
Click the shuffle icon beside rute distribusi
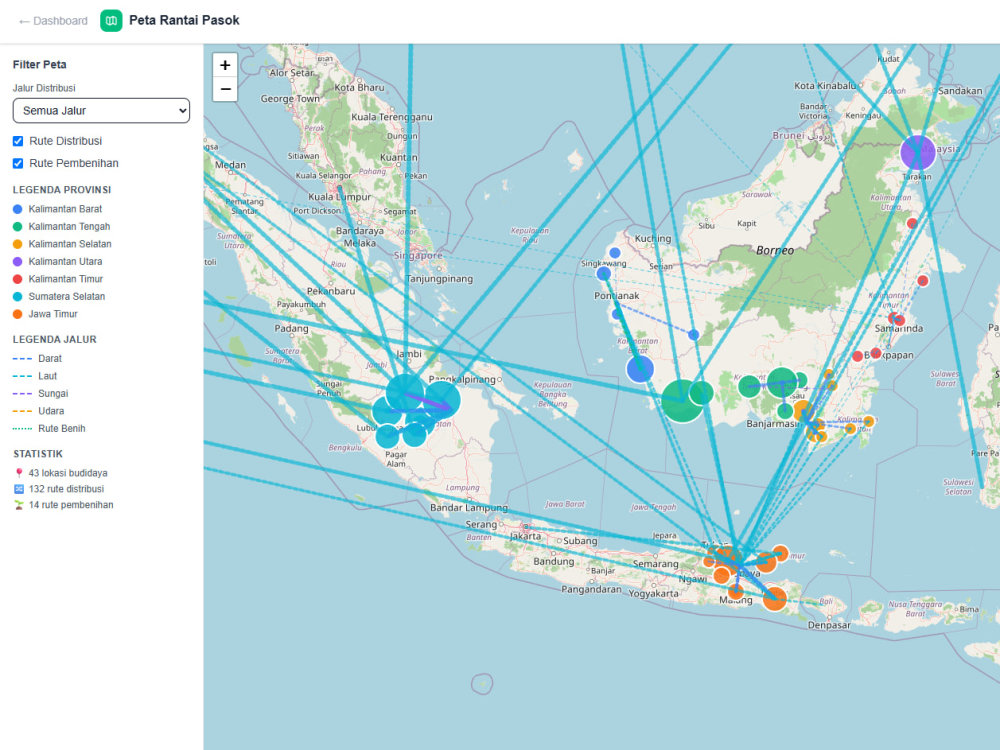pos(18,489)
